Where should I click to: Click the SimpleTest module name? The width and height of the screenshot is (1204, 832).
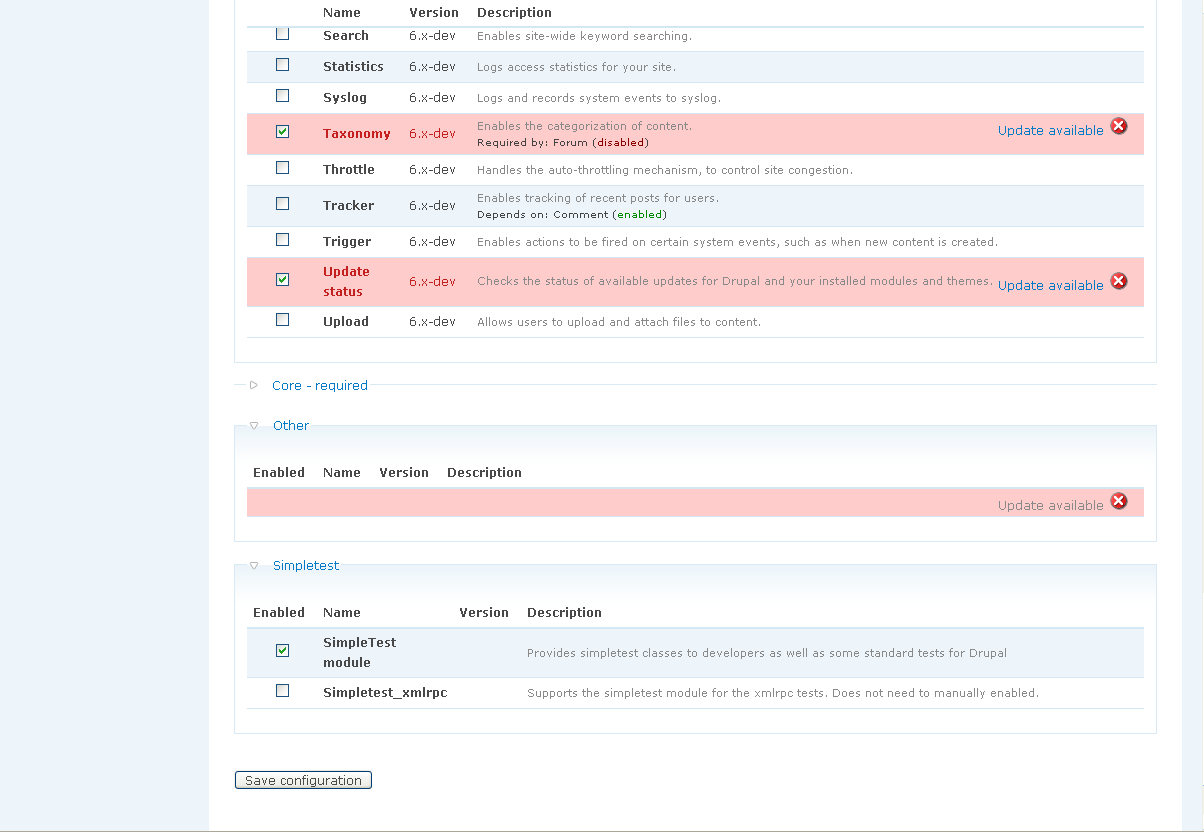(360, 653)
